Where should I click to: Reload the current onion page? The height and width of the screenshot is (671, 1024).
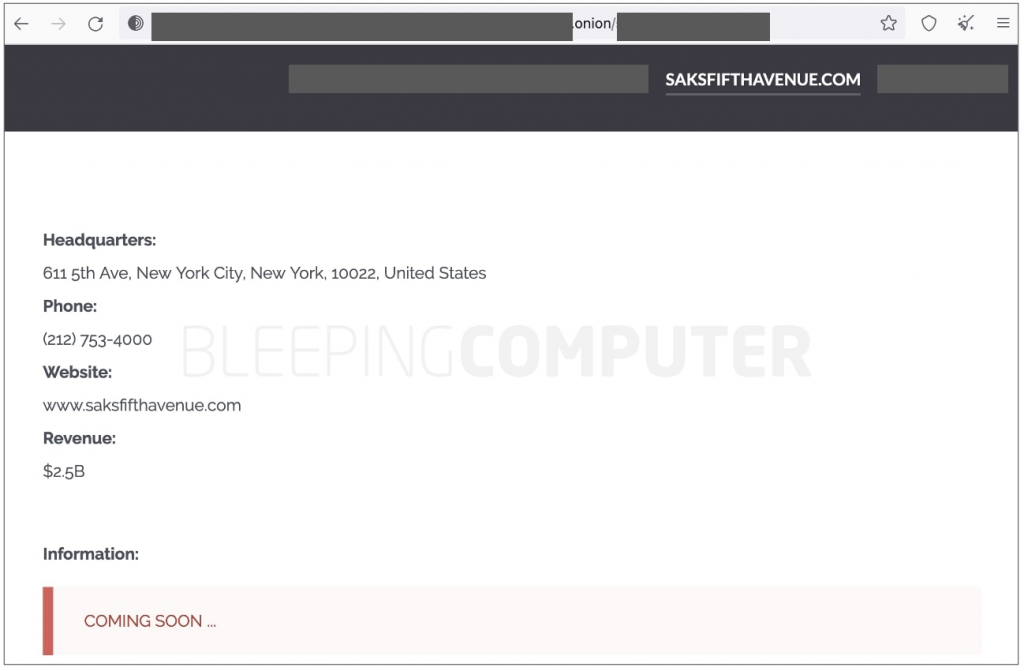point(96,24)
